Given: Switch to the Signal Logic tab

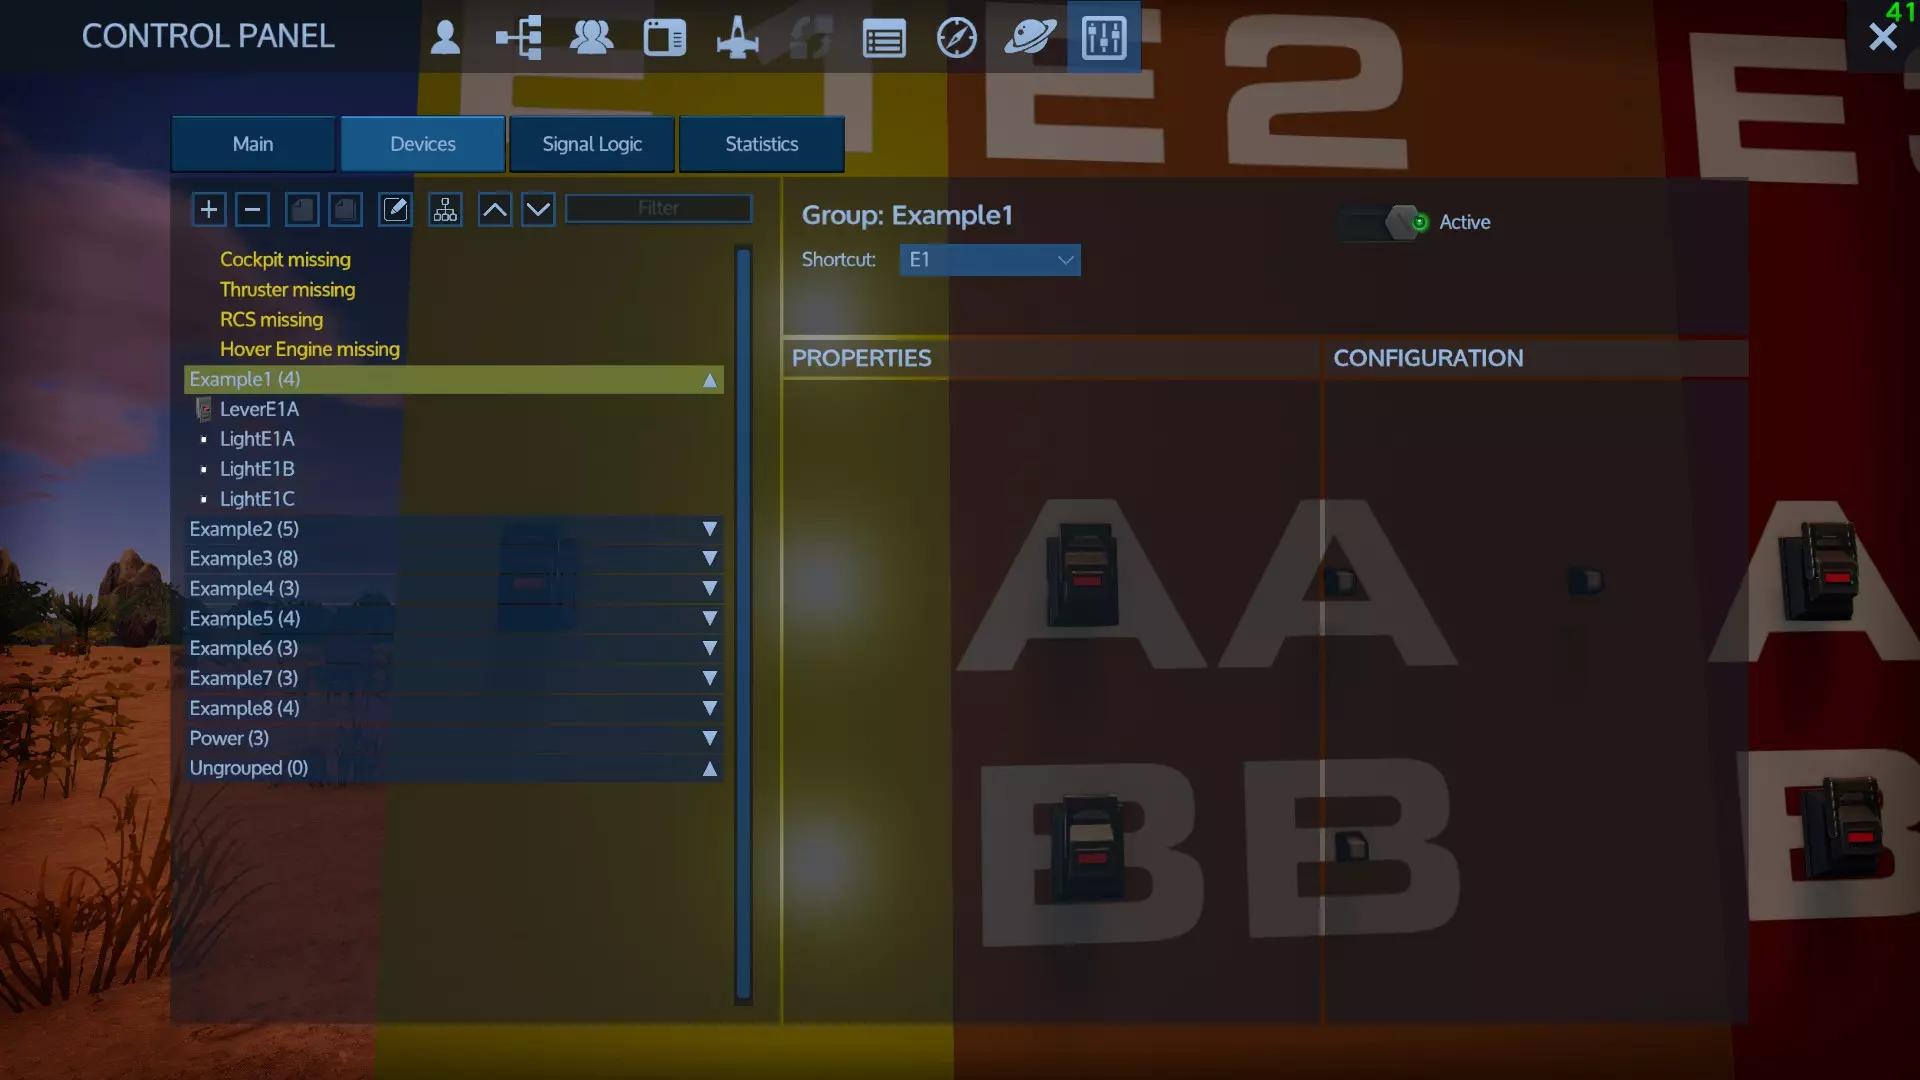Looking at the screenshot, I should pyautogui.click(x=592, y=144).
